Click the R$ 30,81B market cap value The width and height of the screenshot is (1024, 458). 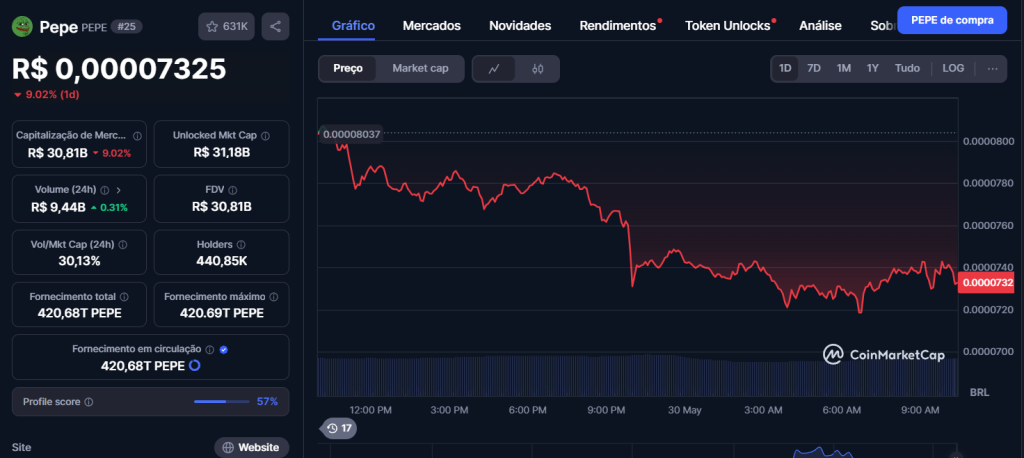point(57,153)
